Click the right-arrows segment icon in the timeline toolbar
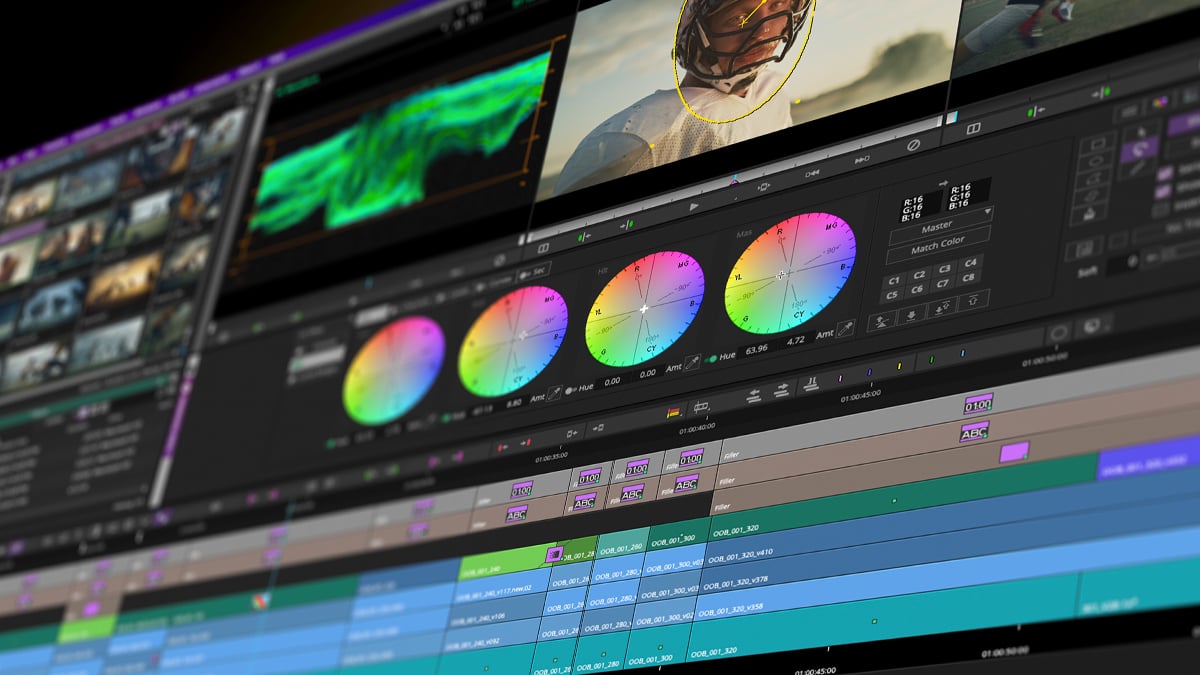 point(782,389)
